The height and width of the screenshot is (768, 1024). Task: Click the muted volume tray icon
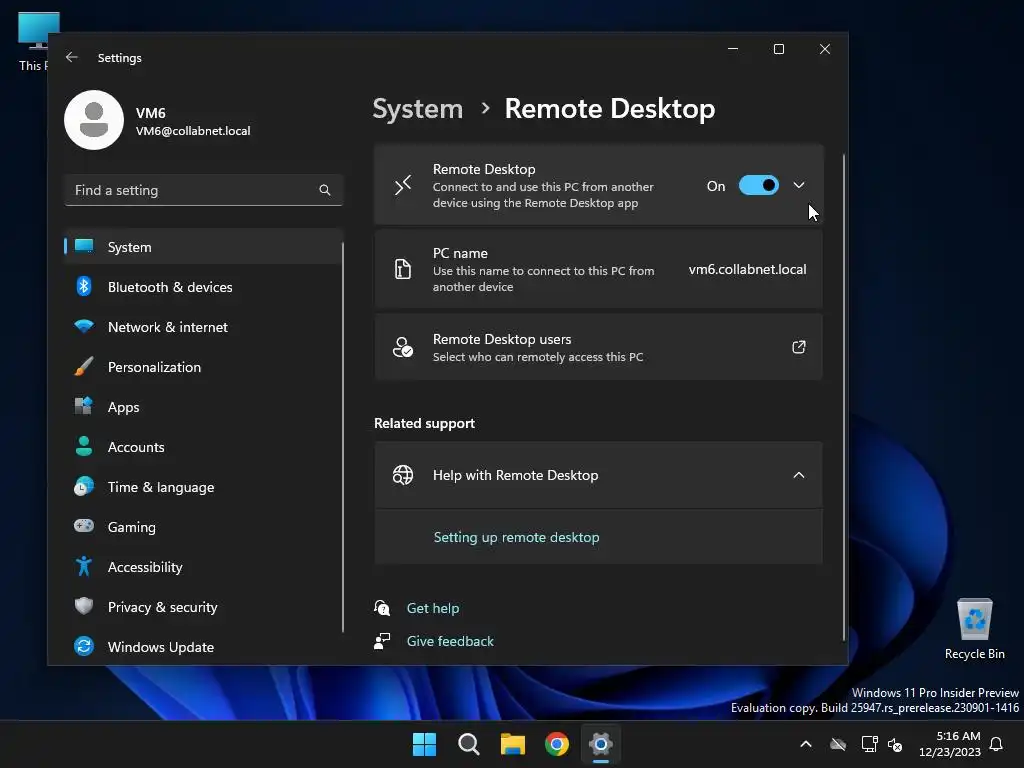(895, 744)
